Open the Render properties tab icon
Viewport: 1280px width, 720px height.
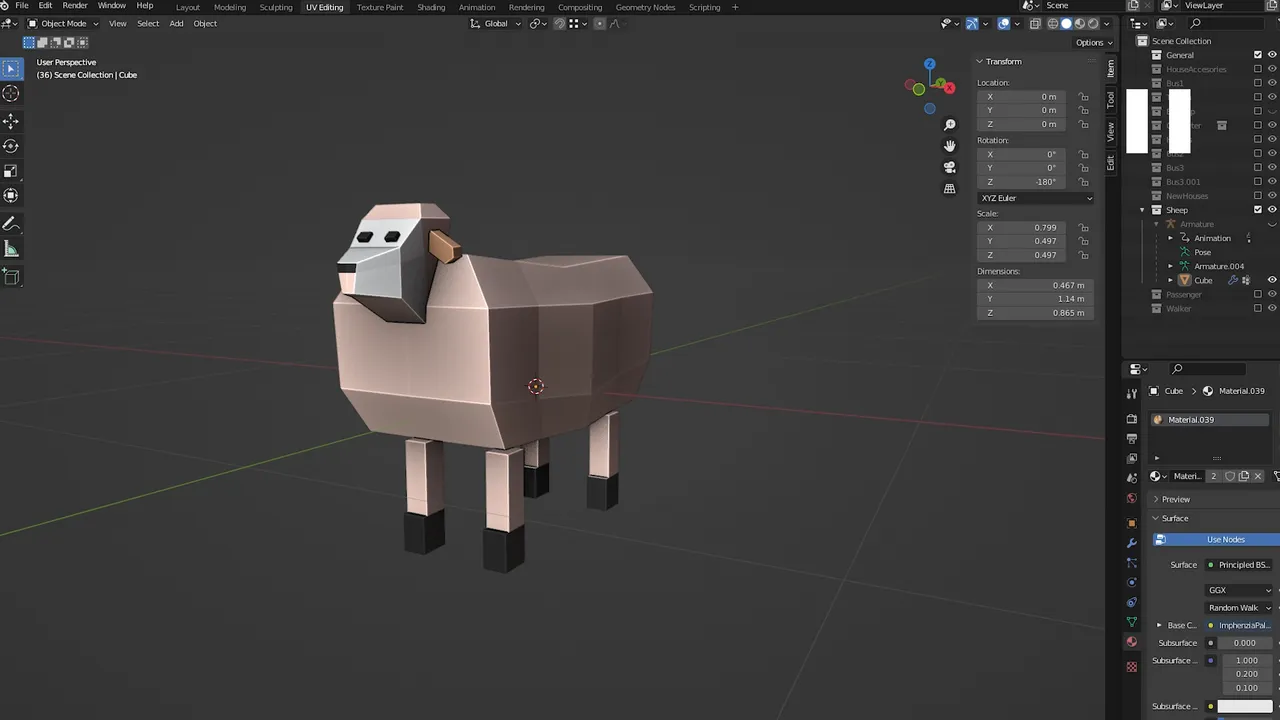(x=1132, y=419)
